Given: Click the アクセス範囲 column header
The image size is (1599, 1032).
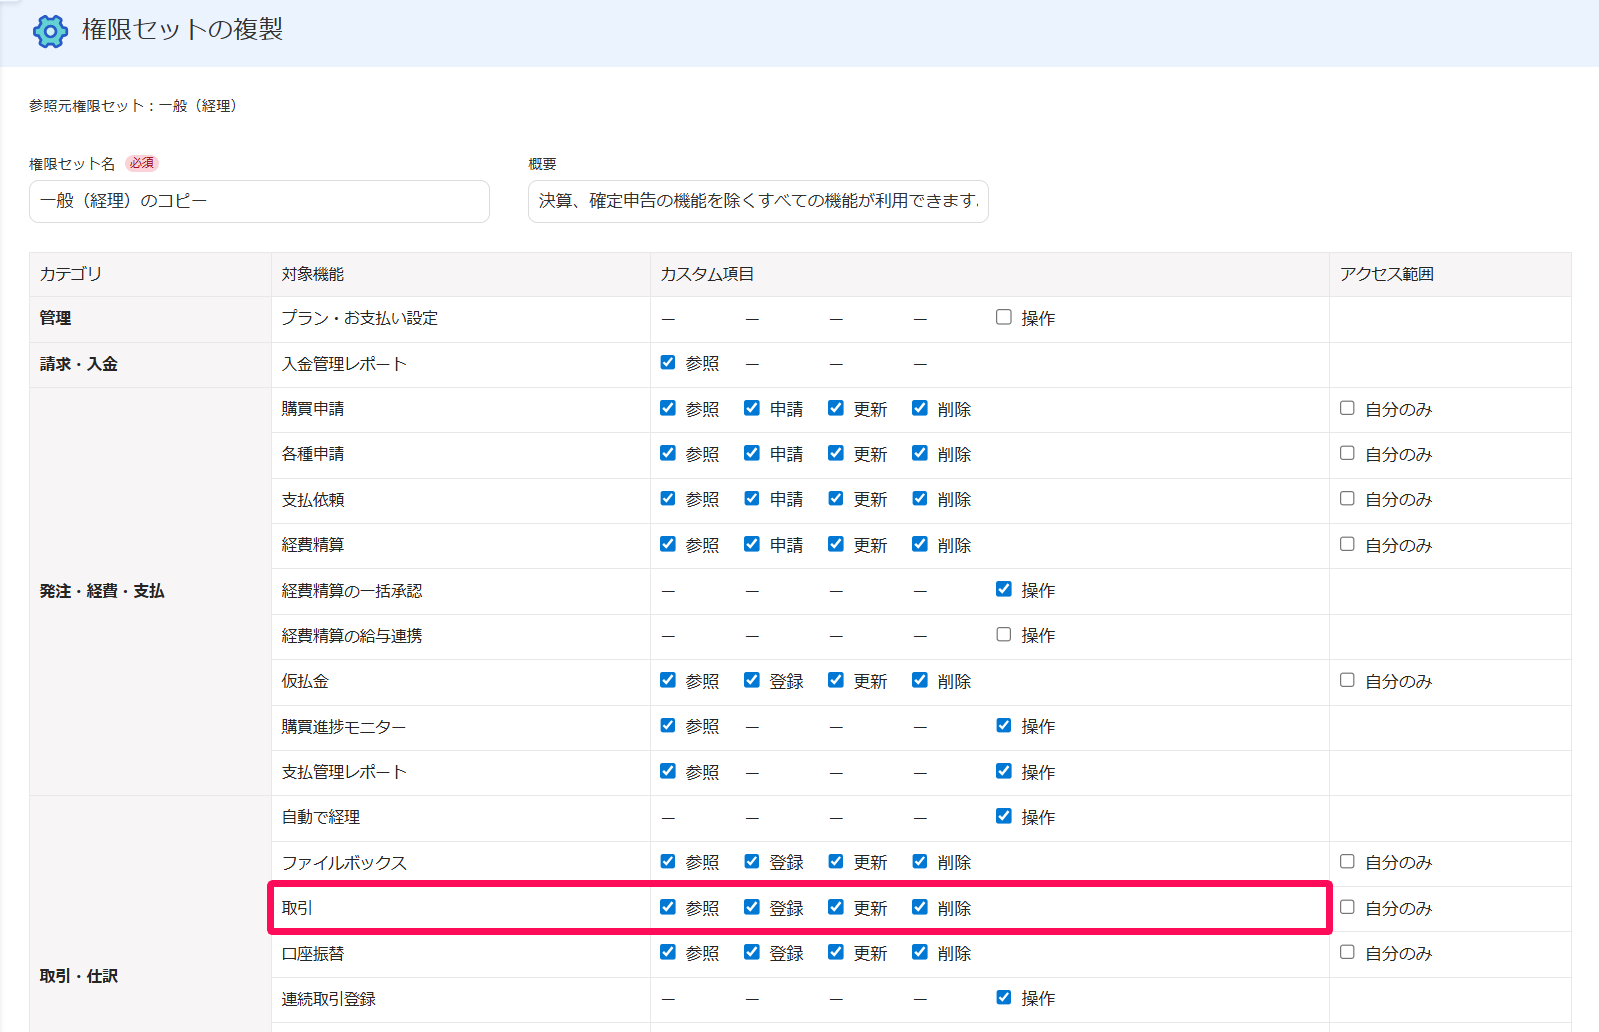Looking at the screenshot, I should 1450,274.
